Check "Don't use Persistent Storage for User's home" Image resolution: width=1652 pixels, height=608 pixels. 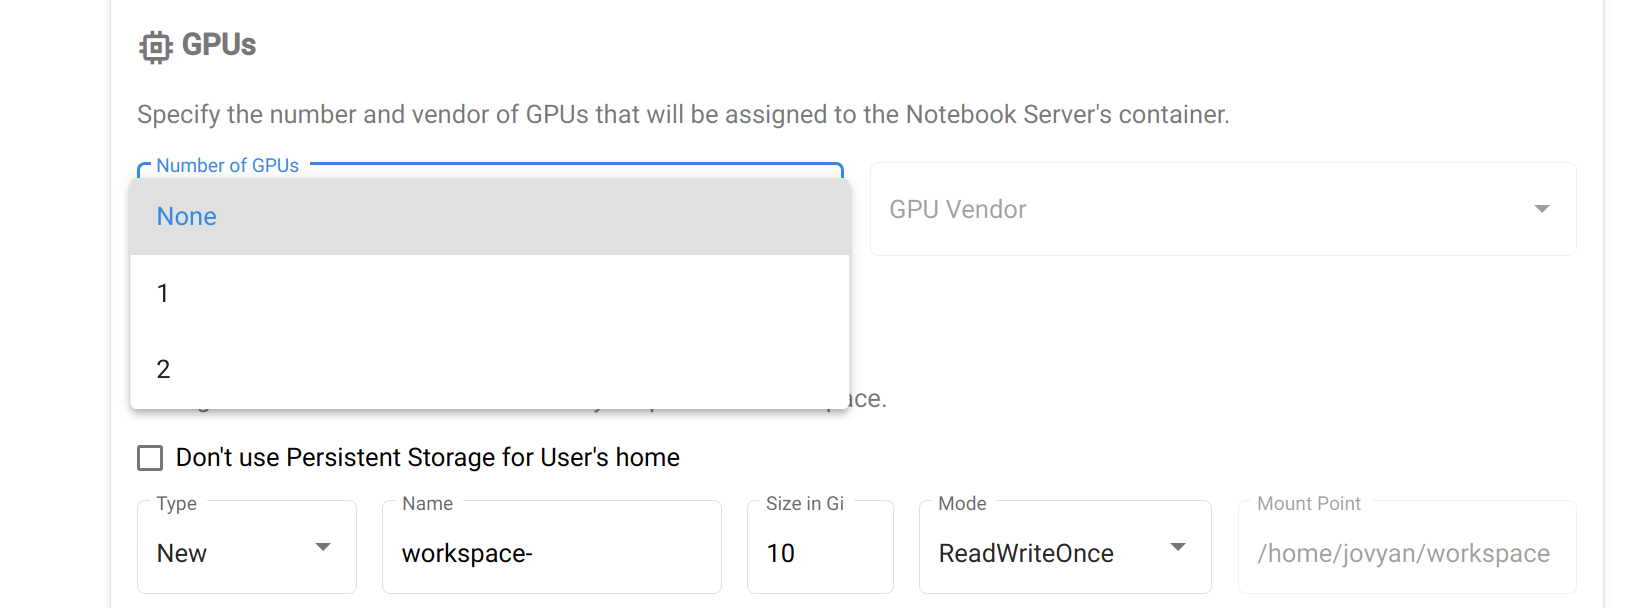pos(149,457)
